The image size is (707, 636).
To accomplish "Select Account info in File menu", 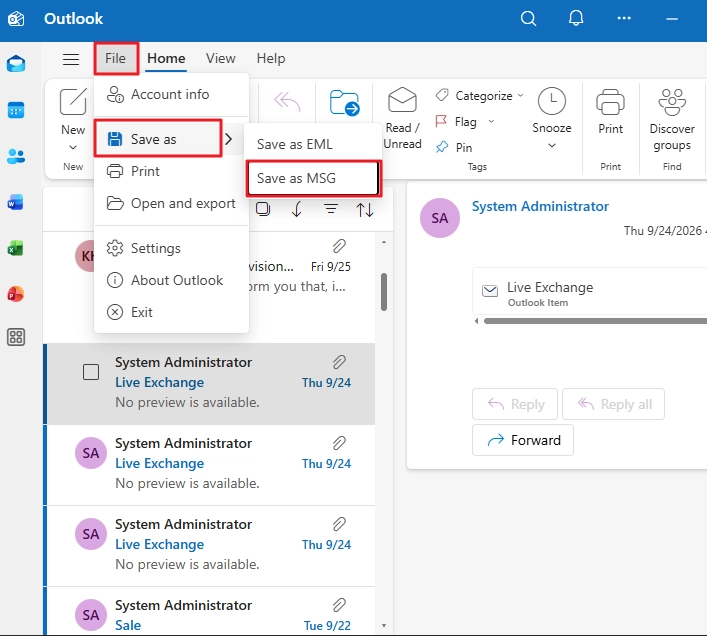I will coord(171,94).
